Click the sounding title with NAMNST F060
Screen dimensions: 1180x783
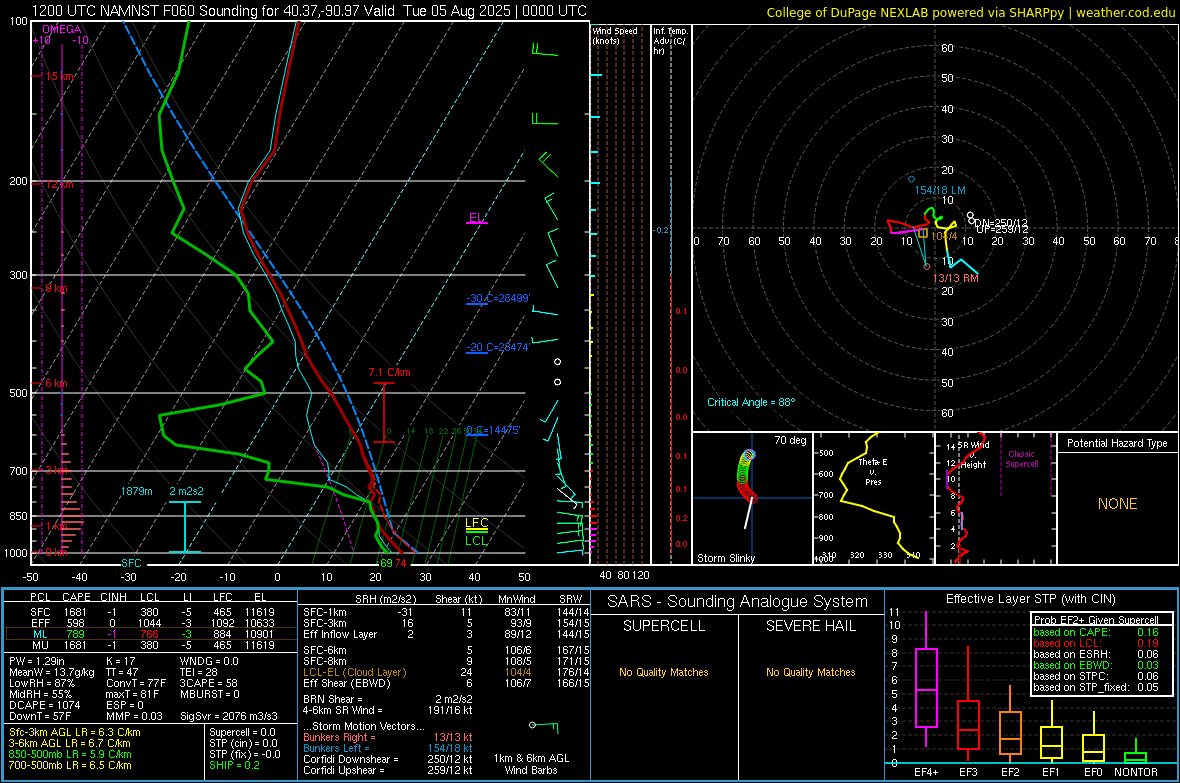(x=309, y=11)
